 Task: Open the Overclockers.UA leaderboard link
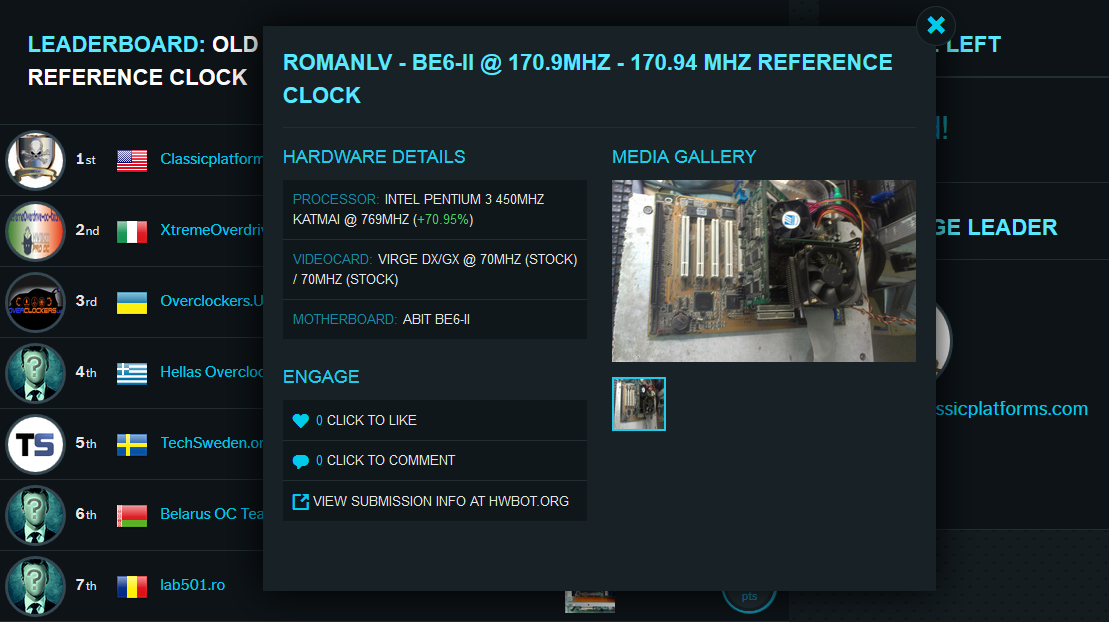tap(211, 301)
